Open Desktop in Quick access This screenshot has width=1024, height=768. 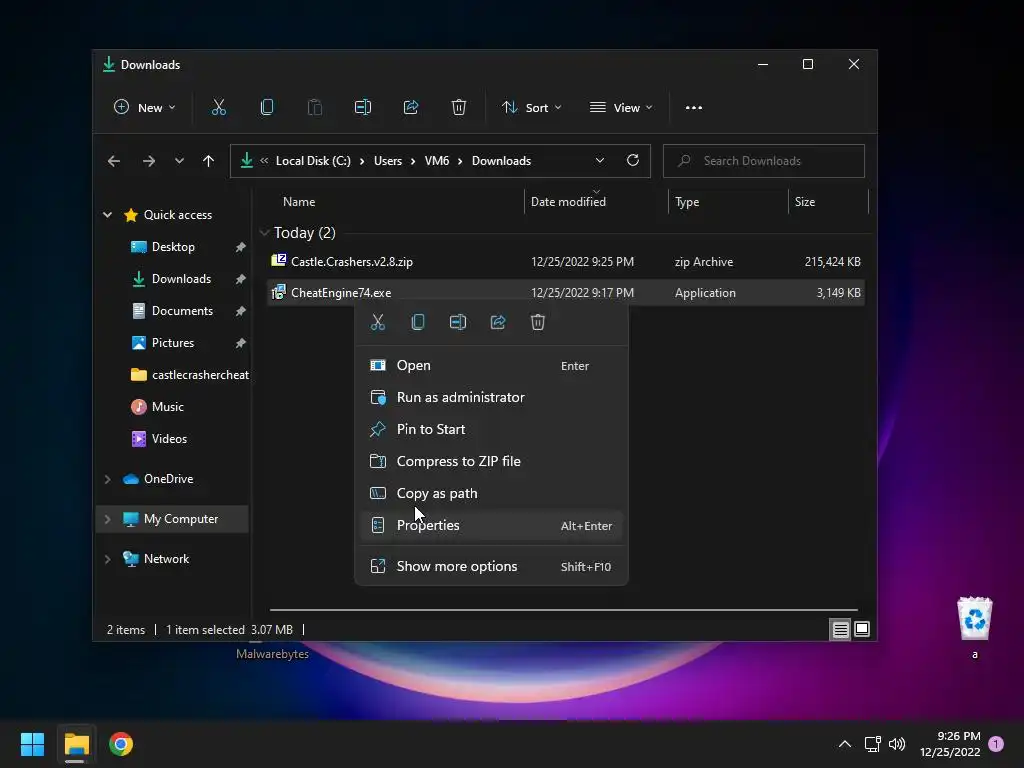tap(172, 247)
